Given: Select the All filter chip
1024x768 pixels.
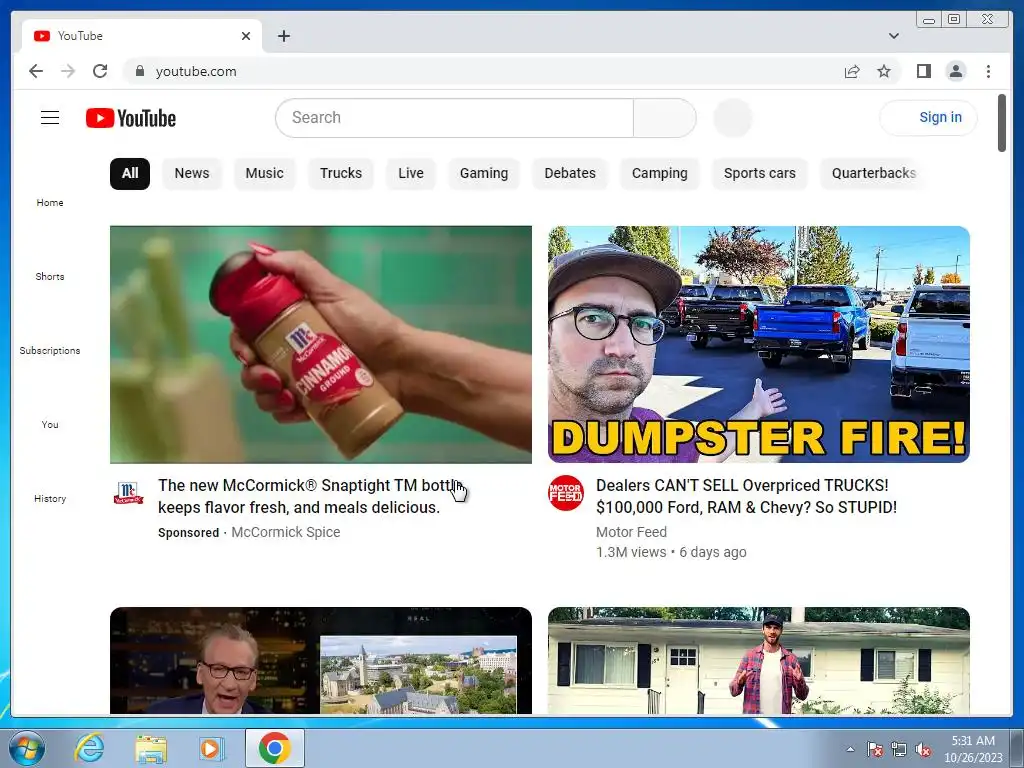Looking at the screenshot, I should (x=130, y=174).
